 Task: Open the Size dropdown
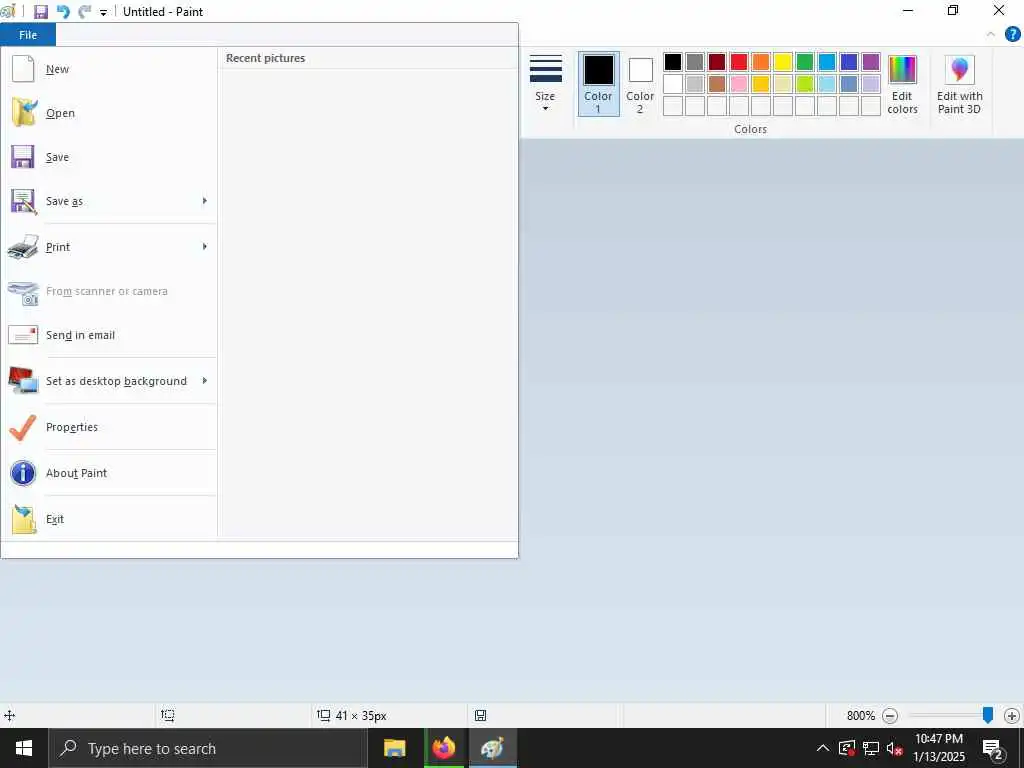coord(545,84)
